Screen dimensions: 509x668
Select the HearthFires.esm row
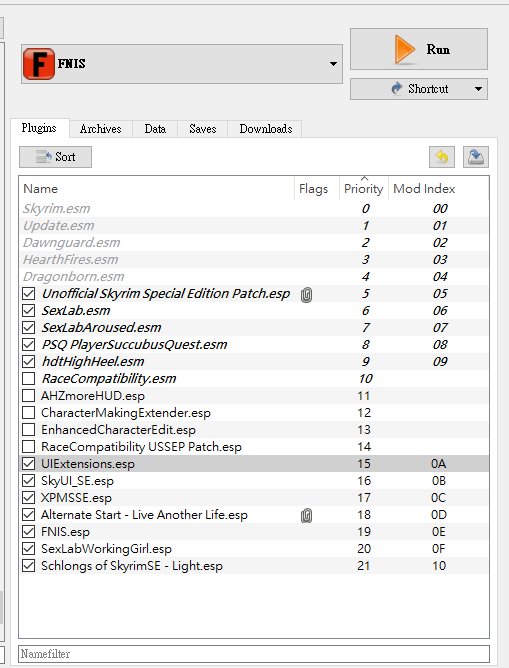click(x=254, y=260)
